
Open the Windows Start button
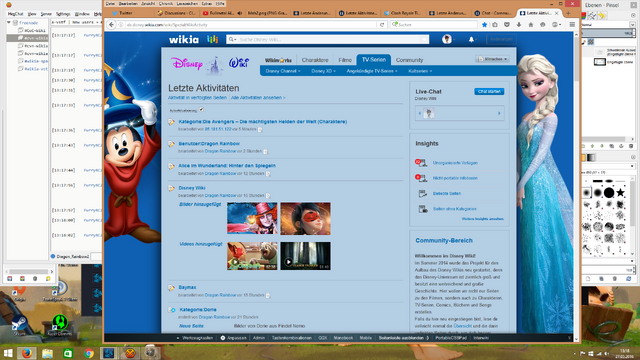pos(8,353)
